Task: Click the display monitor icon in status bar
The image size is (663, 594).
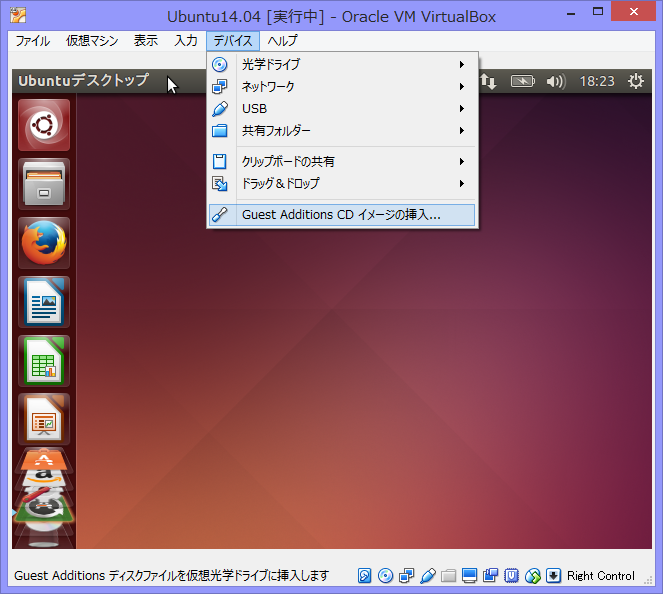Action: click(469, 576)
